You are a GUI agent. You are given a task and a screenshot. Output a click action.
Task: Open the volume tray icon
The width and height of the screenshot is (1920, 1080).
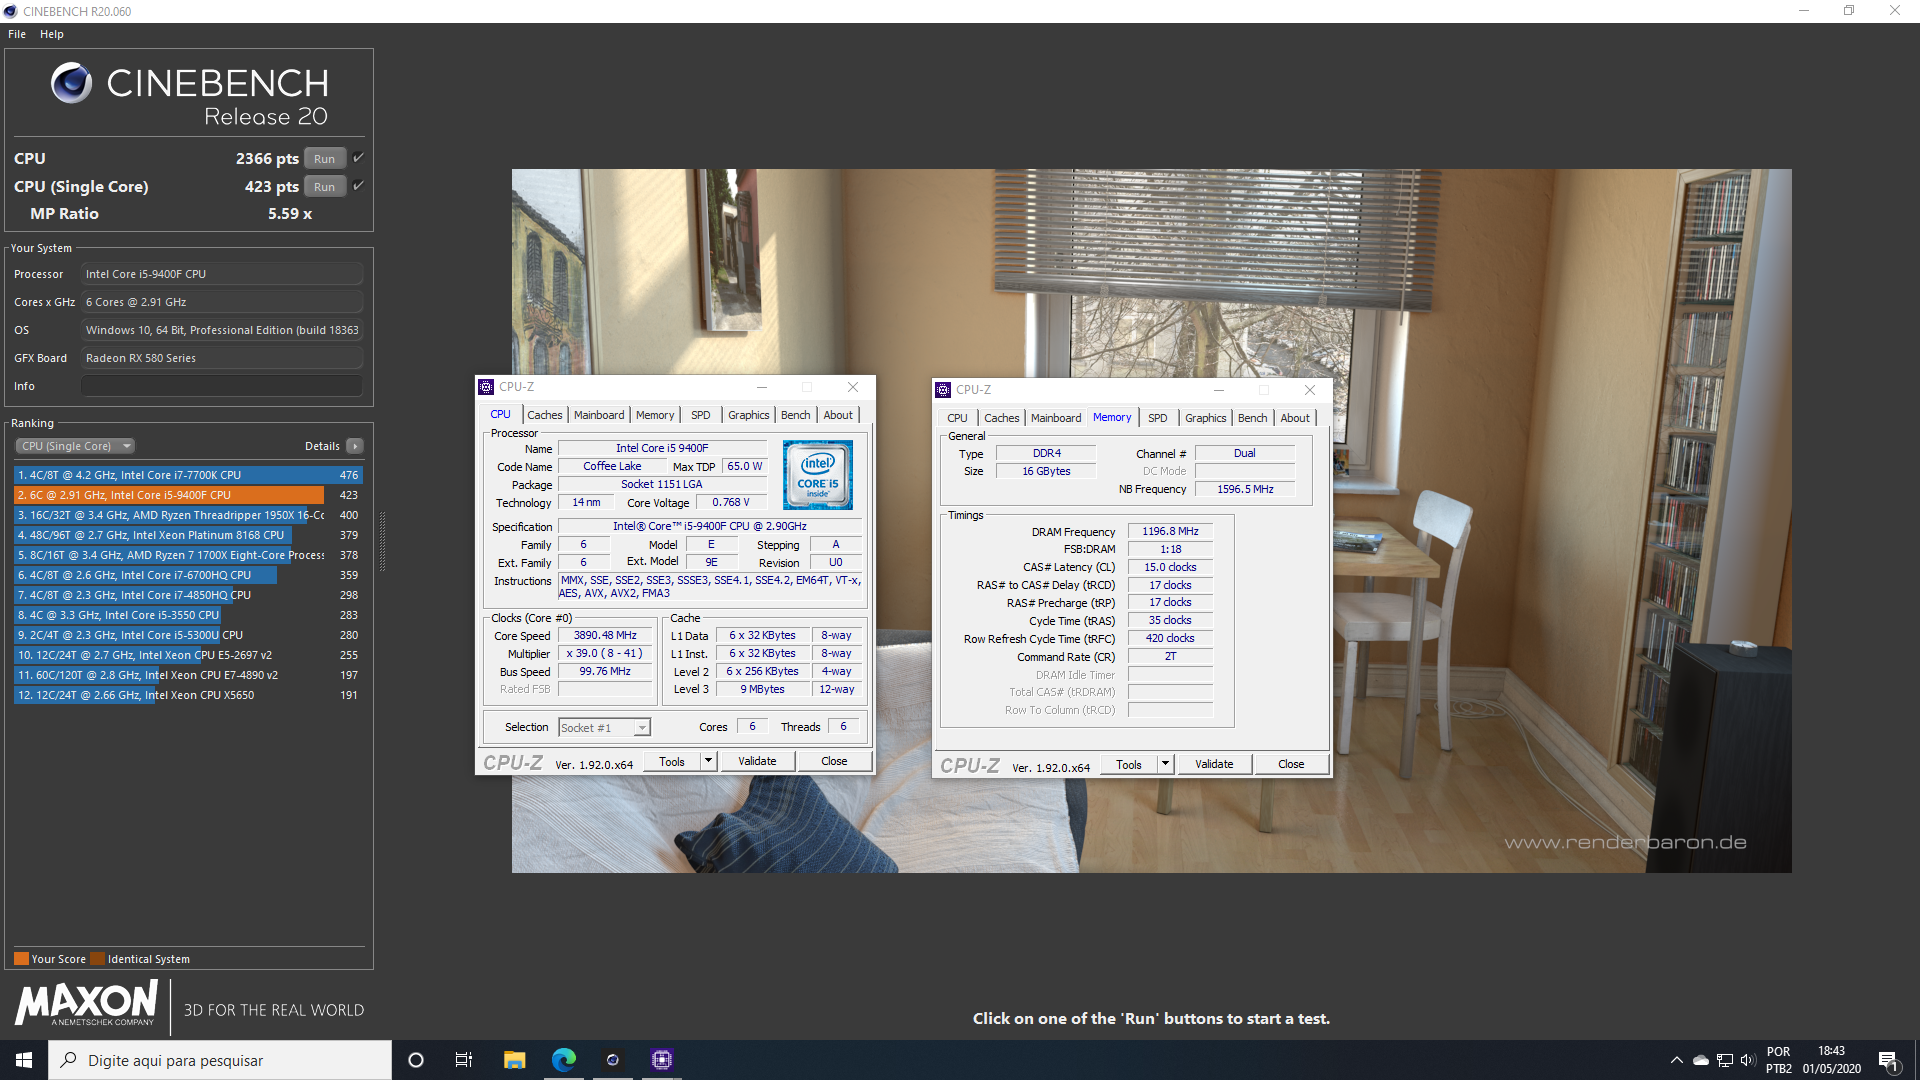click(x=1748, y=1060)
